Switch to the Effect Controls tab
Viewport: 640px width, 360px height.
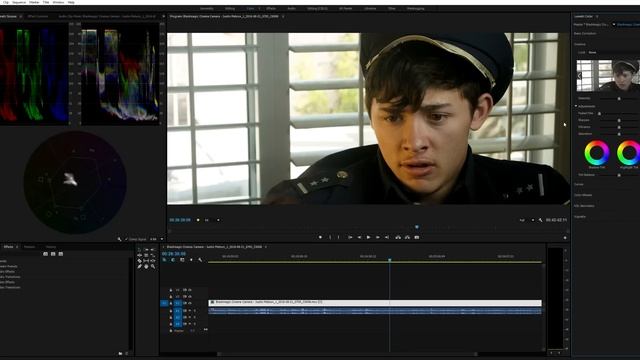[38, 16]
